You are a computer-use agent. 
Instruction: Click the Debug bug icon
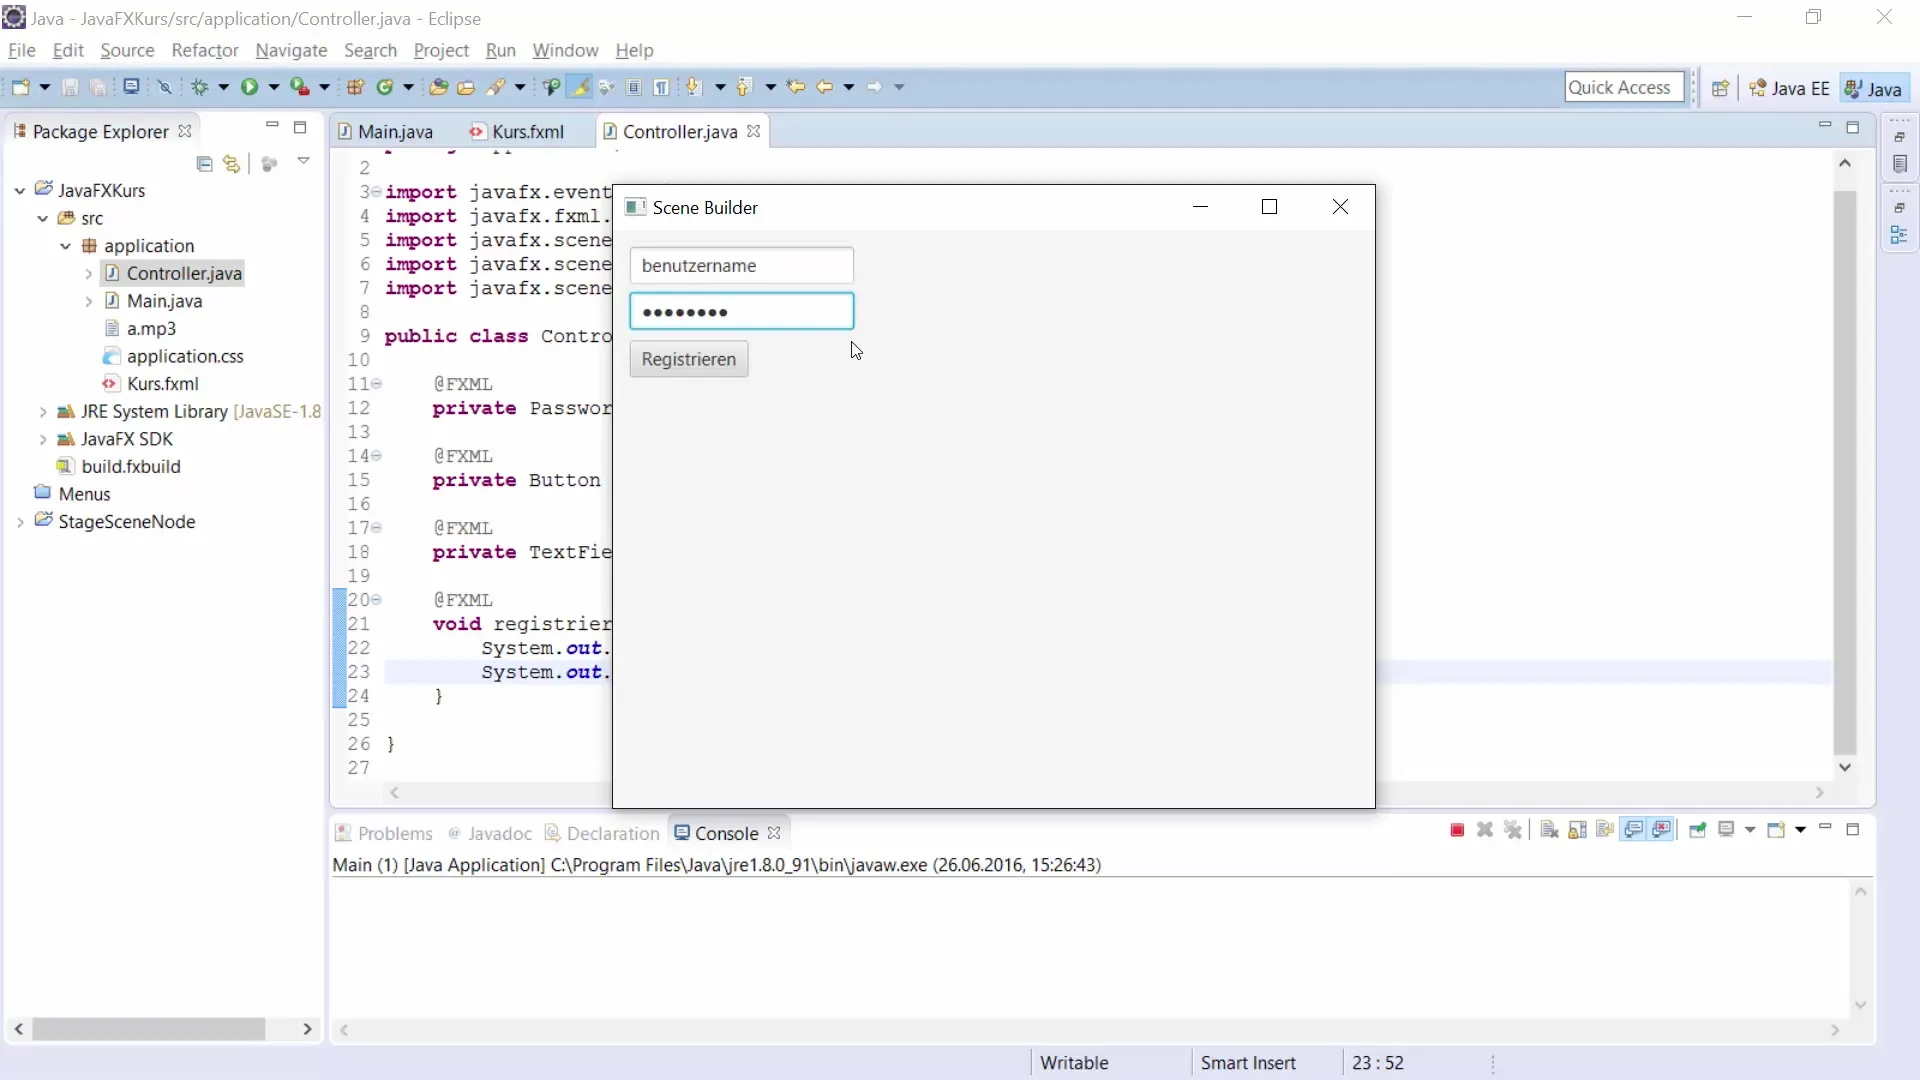200,87
